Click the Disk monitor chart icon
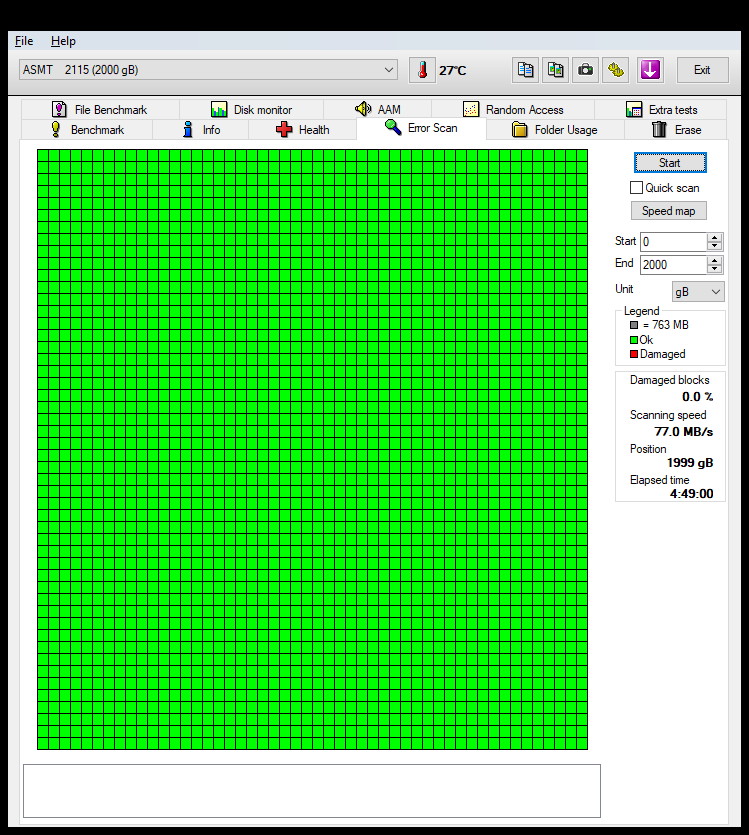Screen dimensions: 749x835 (x=219, y=109)
